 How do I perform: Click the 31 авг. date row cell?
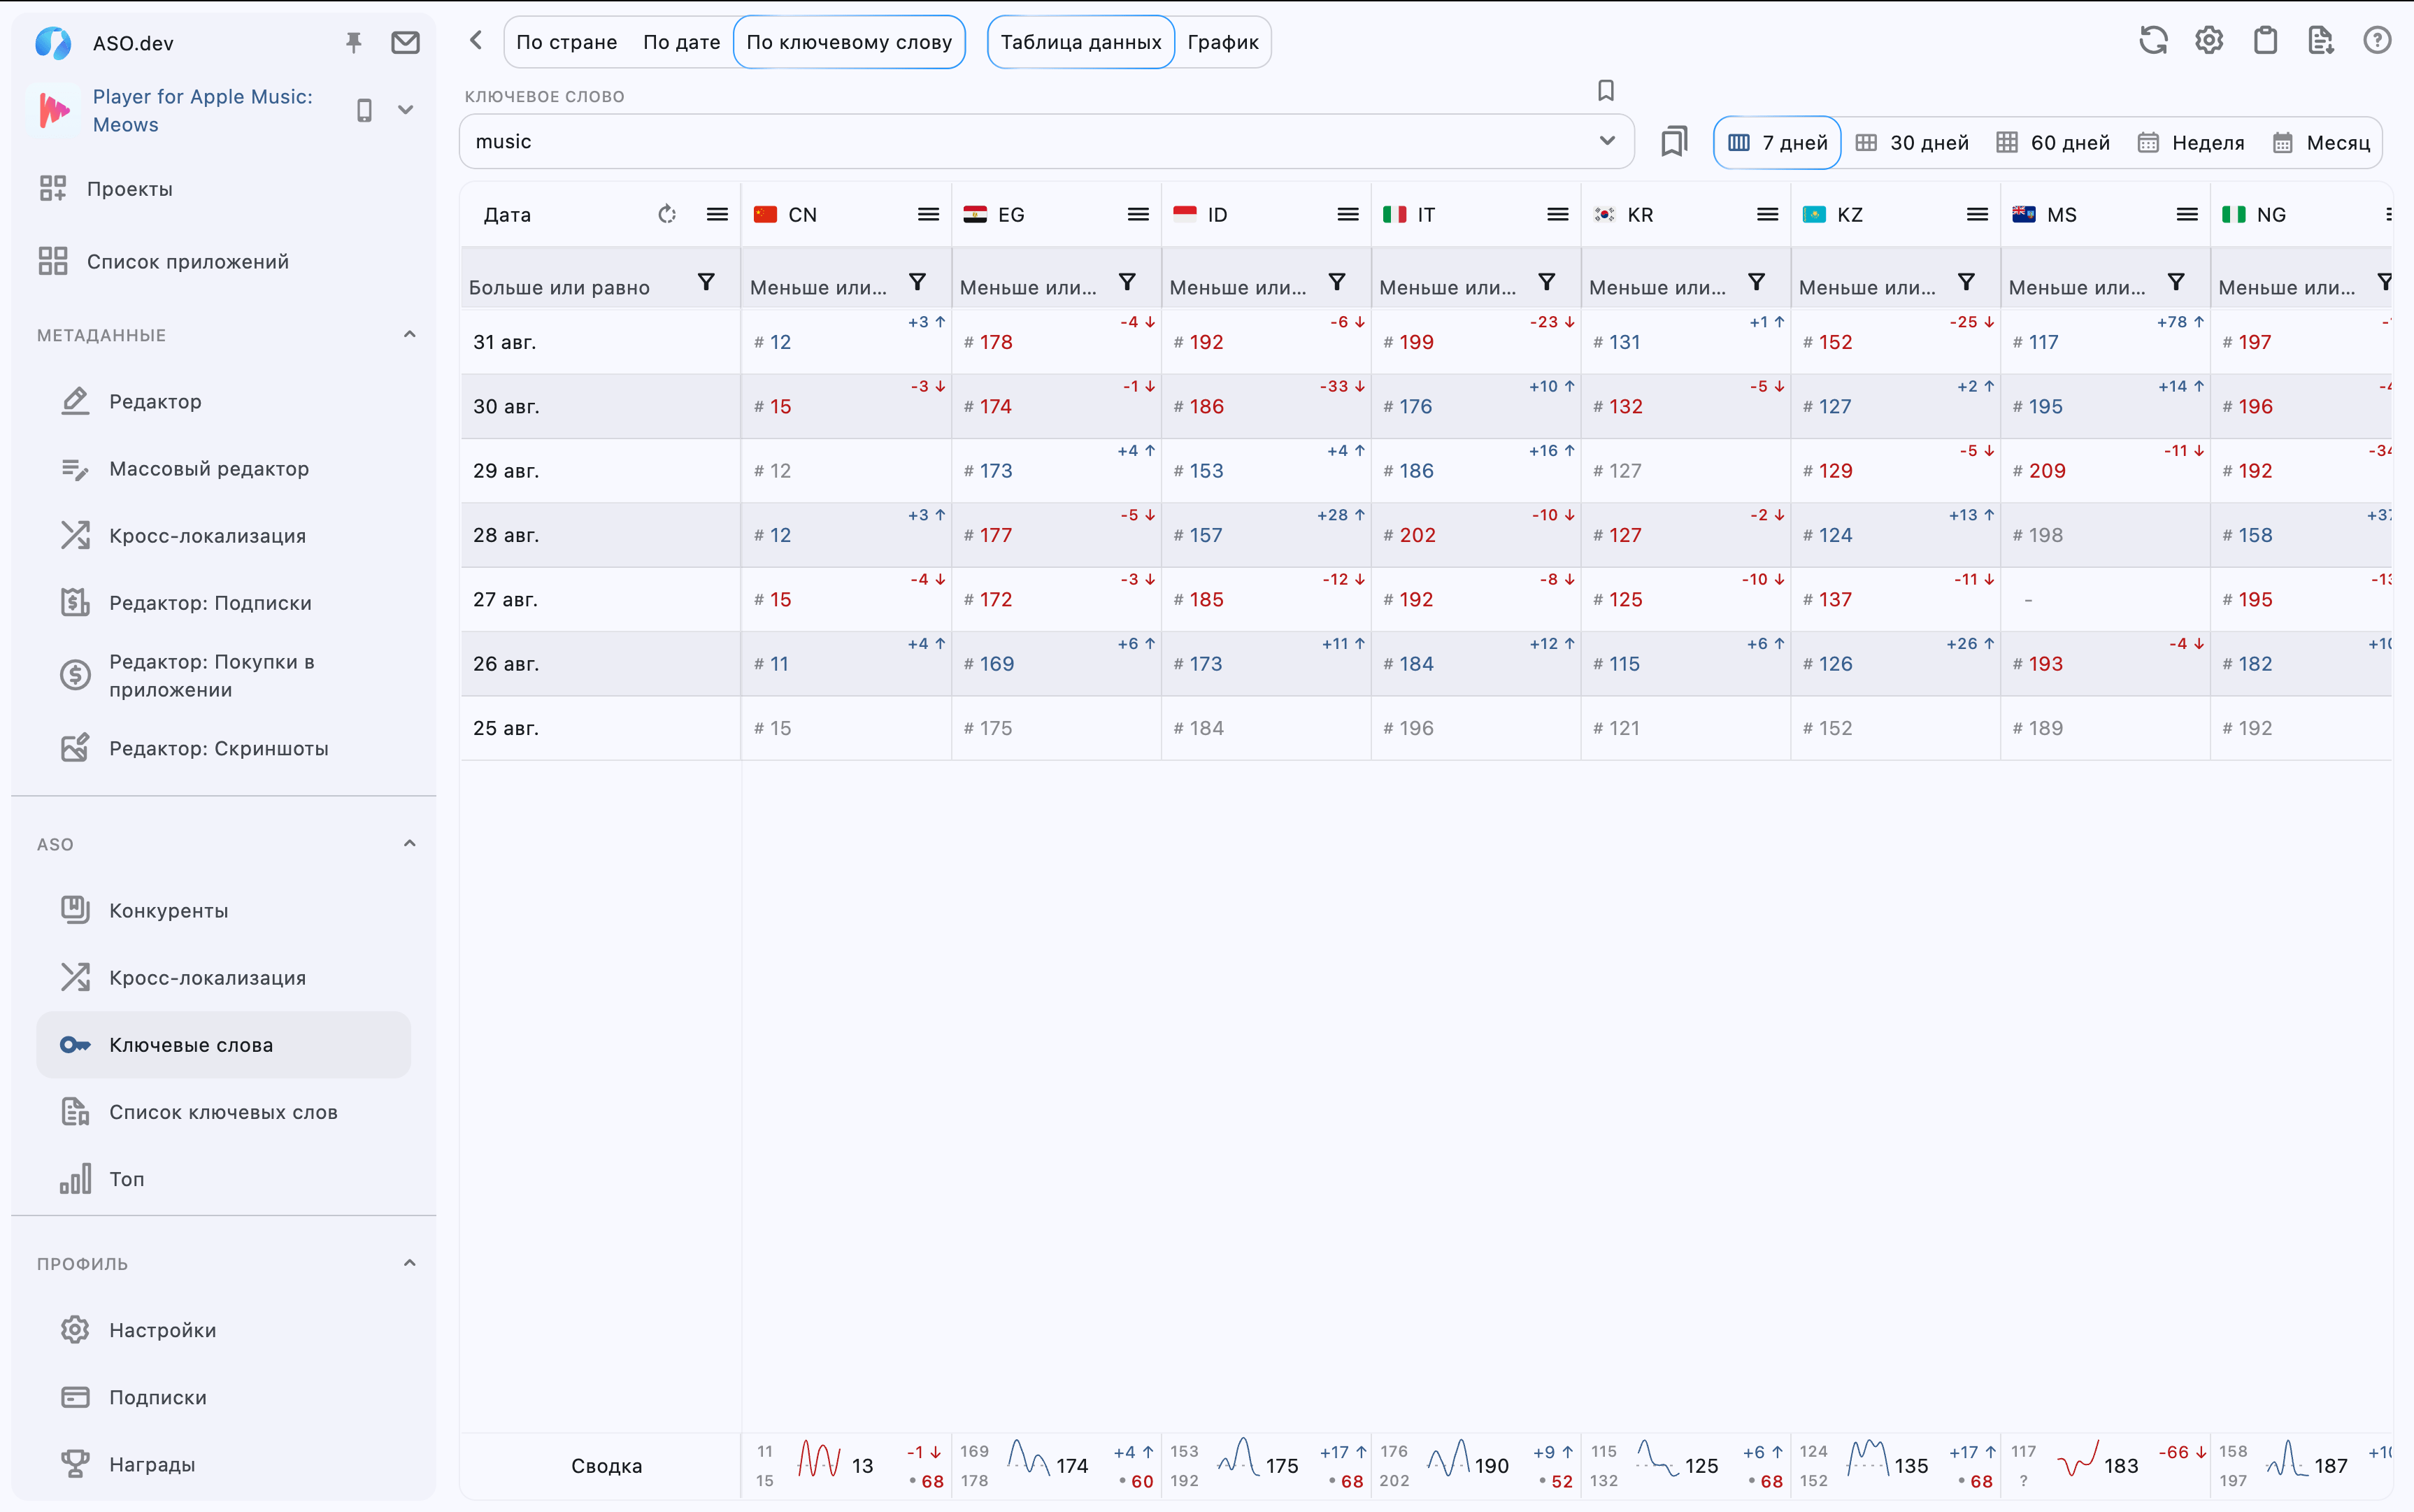[601, 342]
